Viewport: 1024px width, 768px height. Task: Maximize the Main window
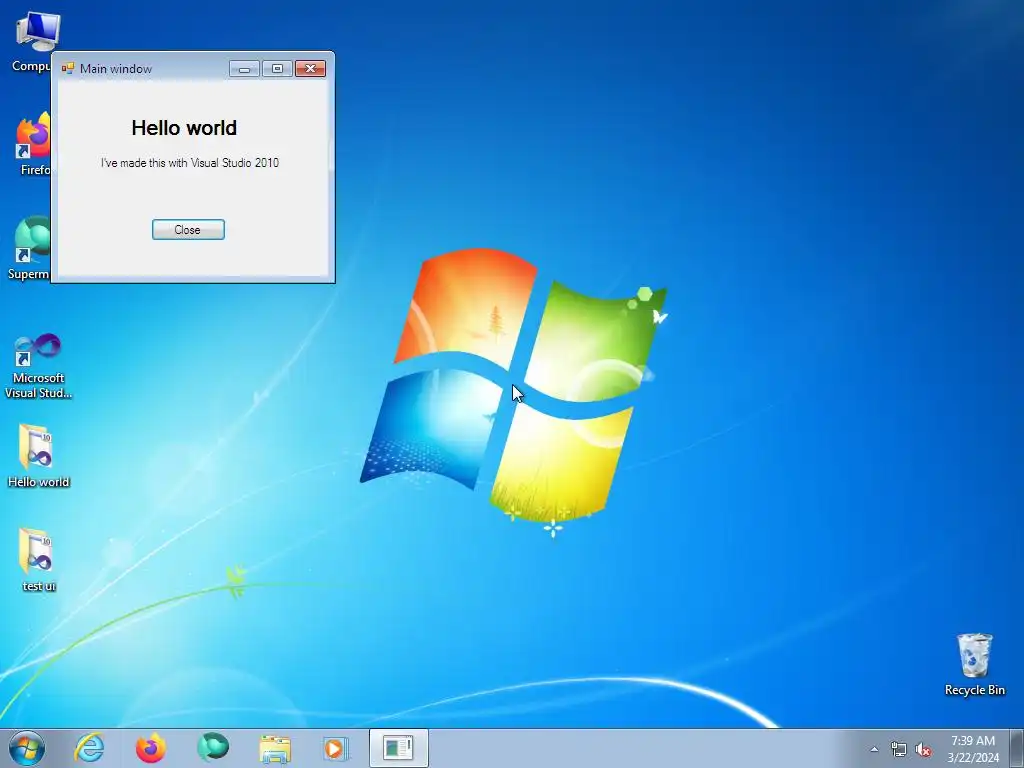click(277, 69)
